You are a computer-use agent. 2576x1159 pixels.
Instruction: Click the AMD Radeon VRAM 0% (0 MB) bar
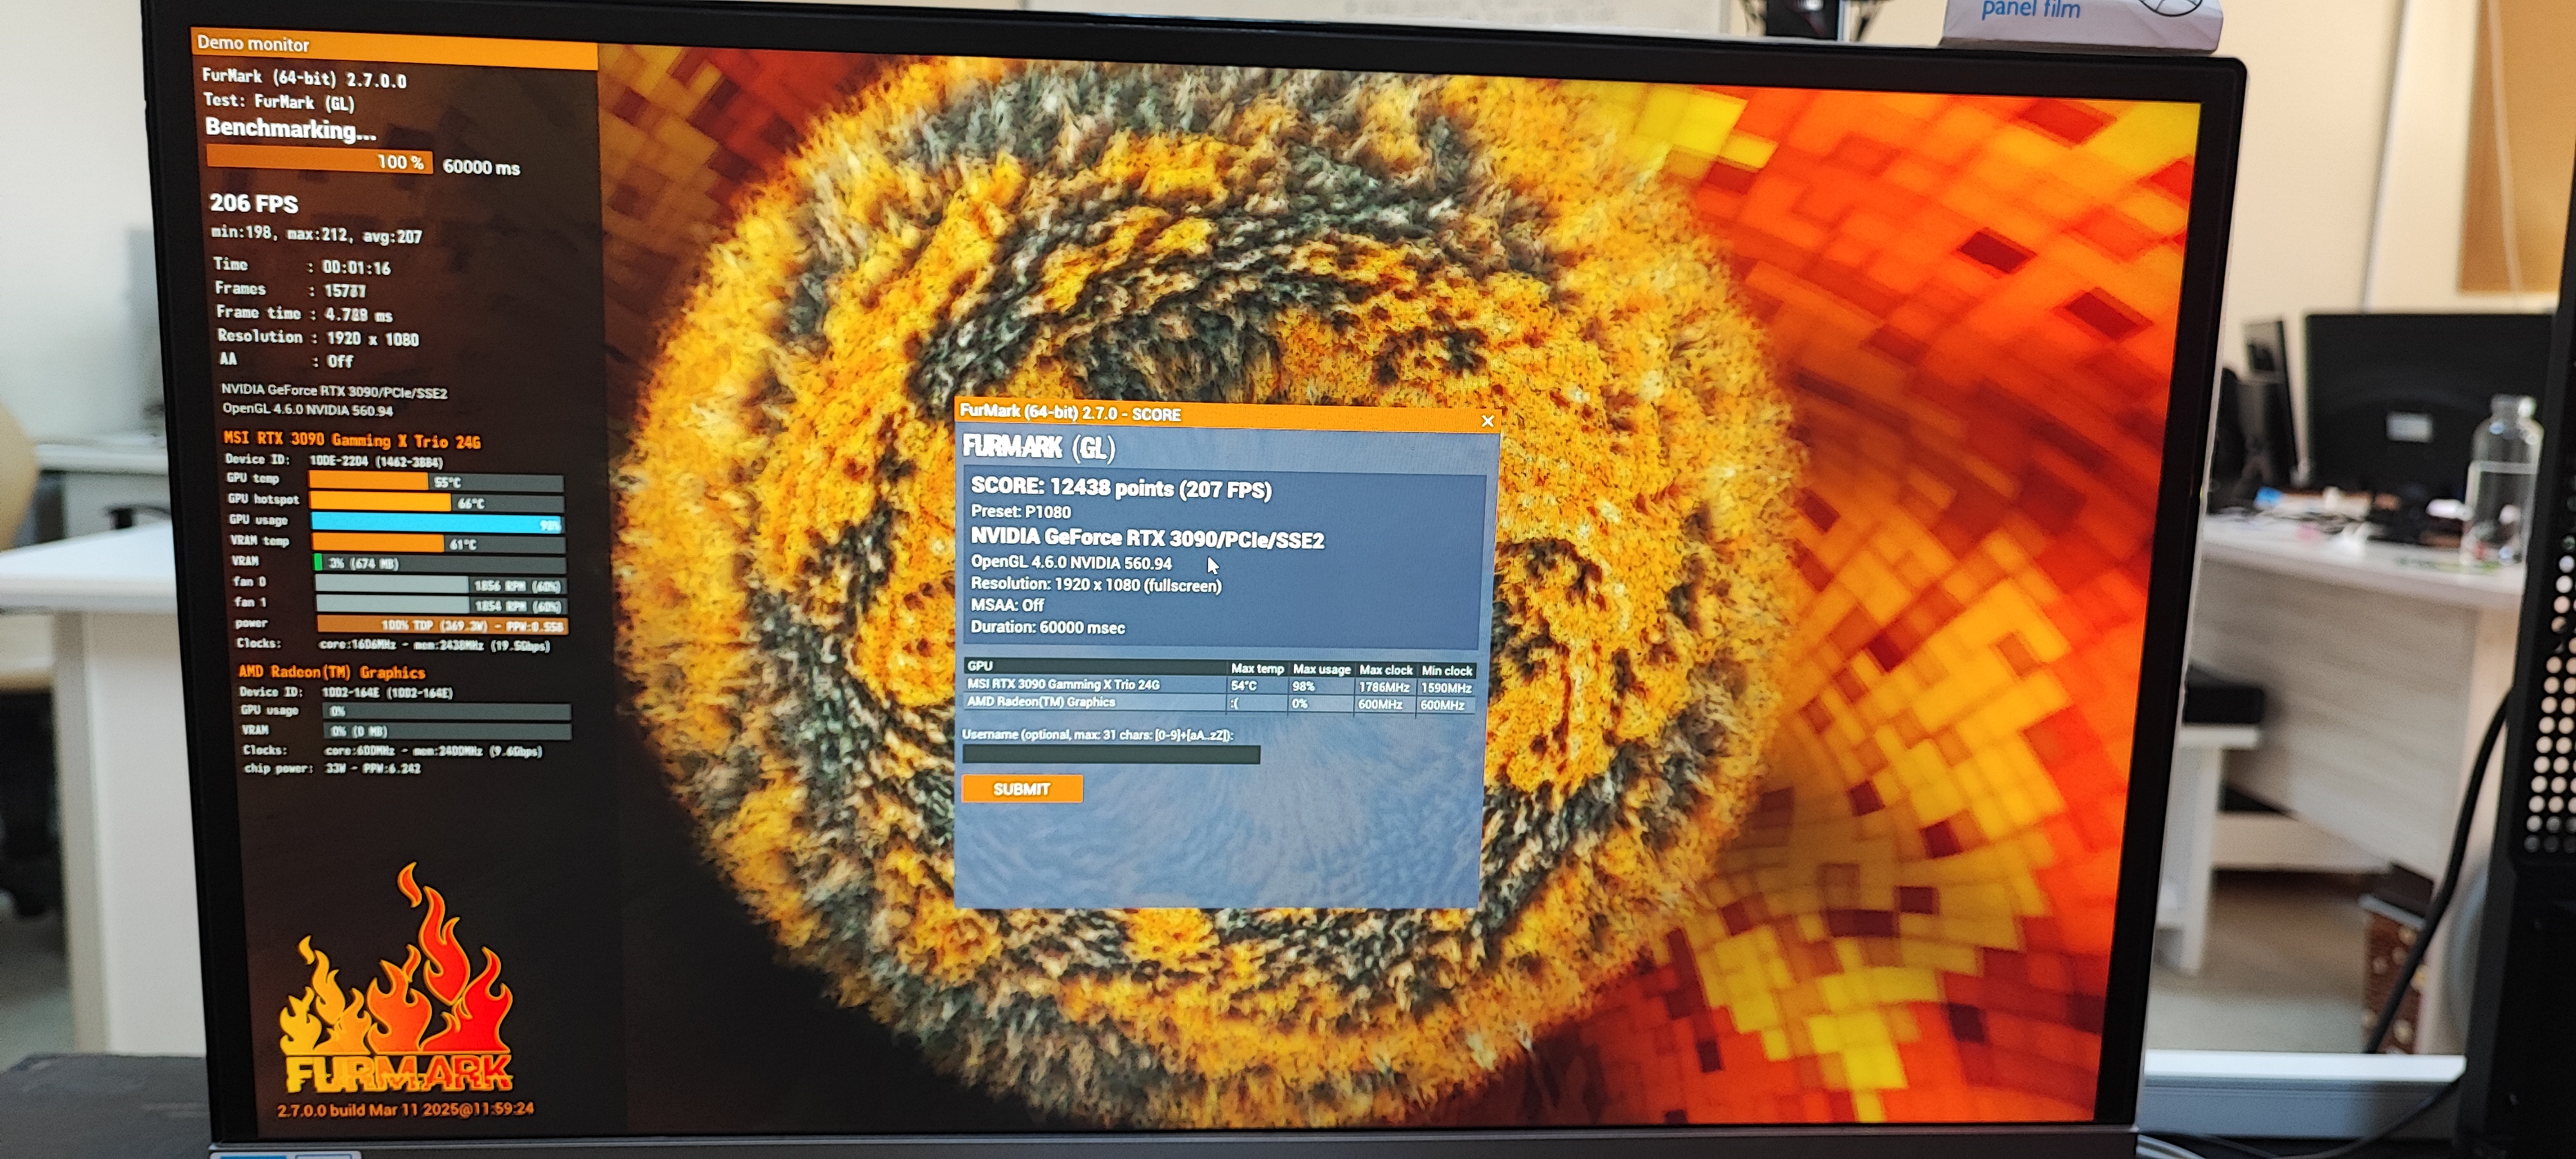447,730
